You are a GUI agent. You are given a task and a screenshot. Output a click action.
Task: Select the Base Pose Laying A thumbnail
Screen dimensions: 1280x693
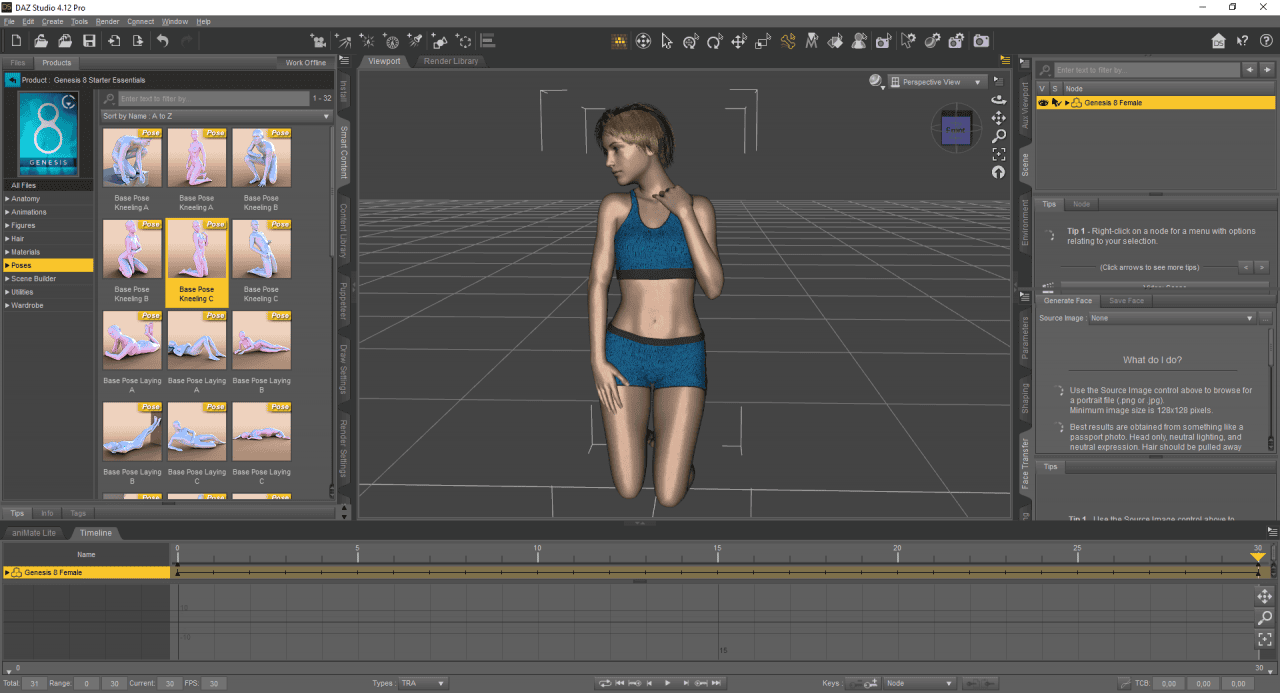(x=131, y=339)
